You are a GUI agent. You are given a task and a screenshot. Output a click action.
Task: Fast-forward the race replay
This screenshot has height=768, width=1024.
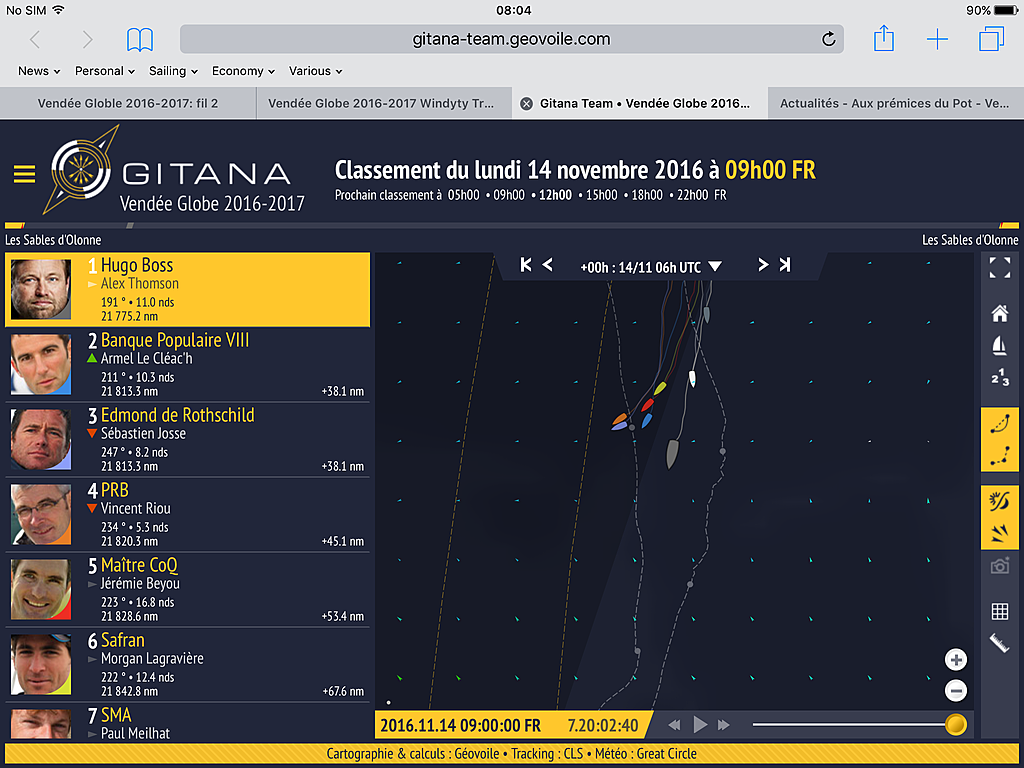point(724,725)
